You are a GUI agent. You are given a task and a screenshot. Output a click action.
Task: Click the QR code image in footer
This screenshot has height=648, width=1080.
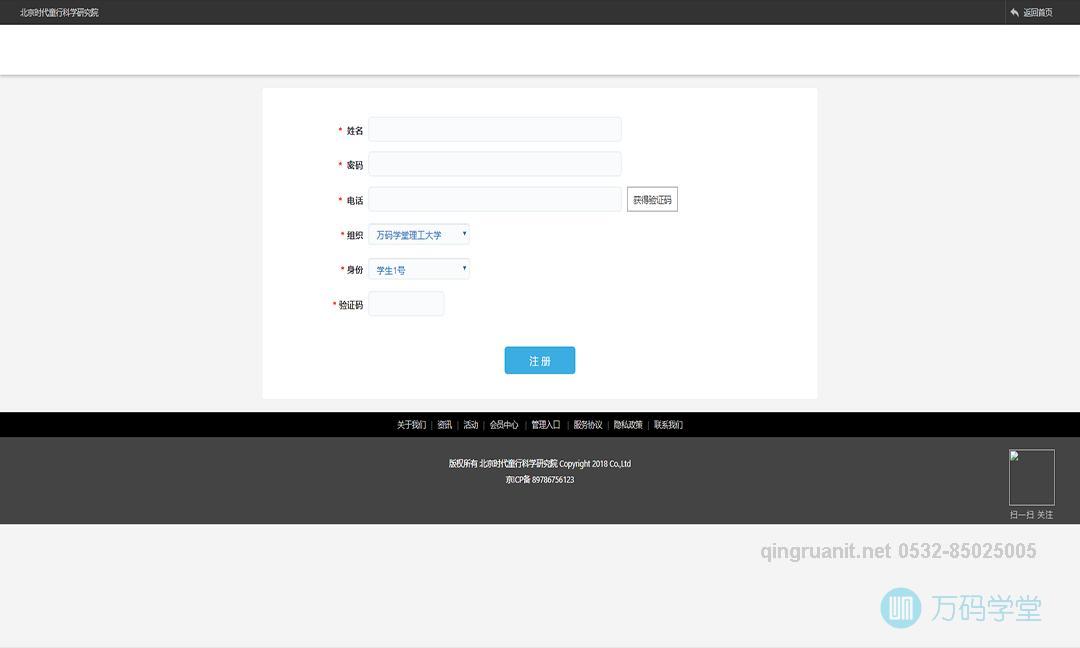click(x=1031, y=477)
